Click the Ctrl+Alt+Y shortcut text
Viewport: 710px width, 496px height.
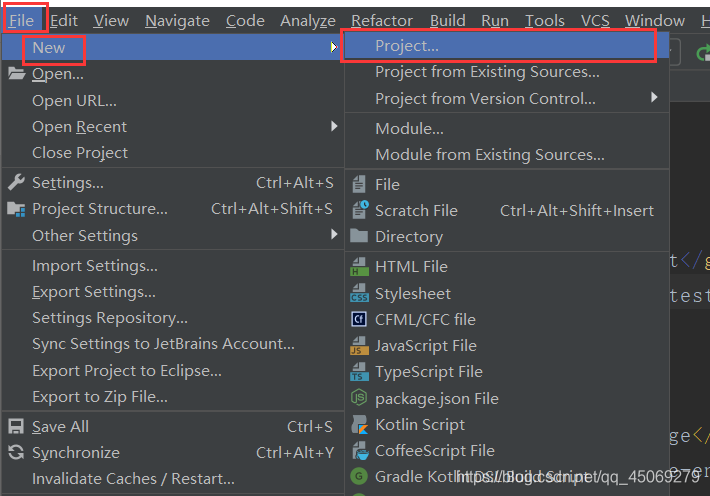pos(295,453)
